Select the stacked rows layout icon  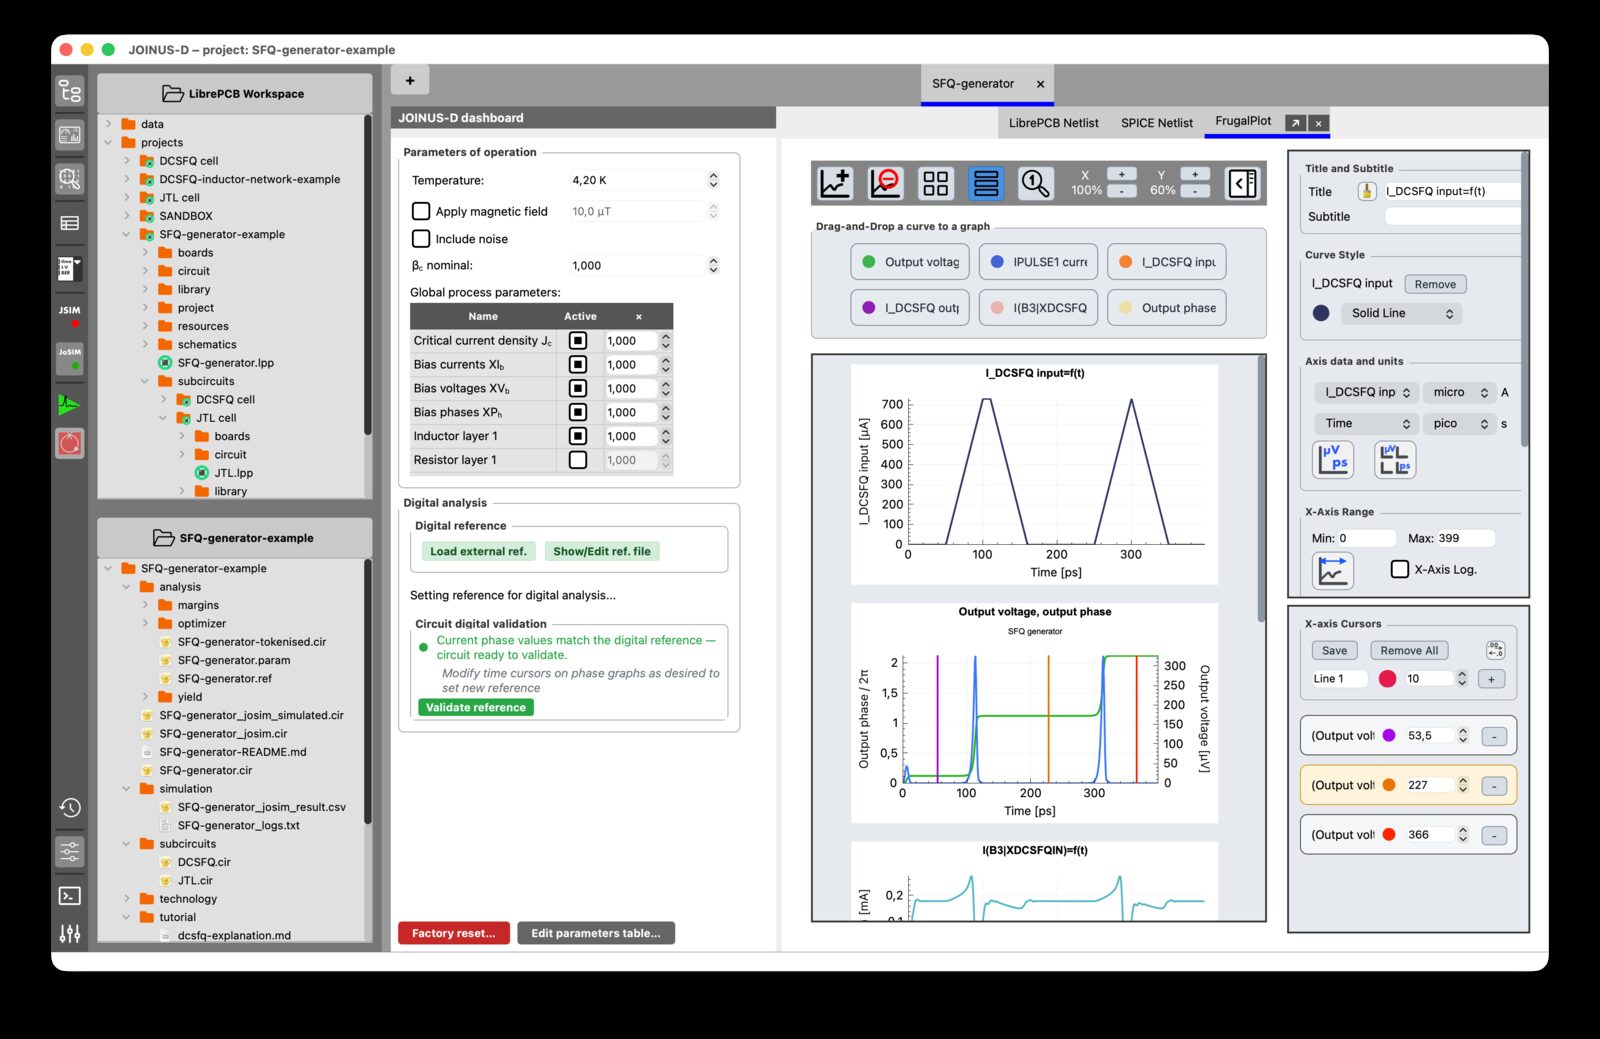986,183
